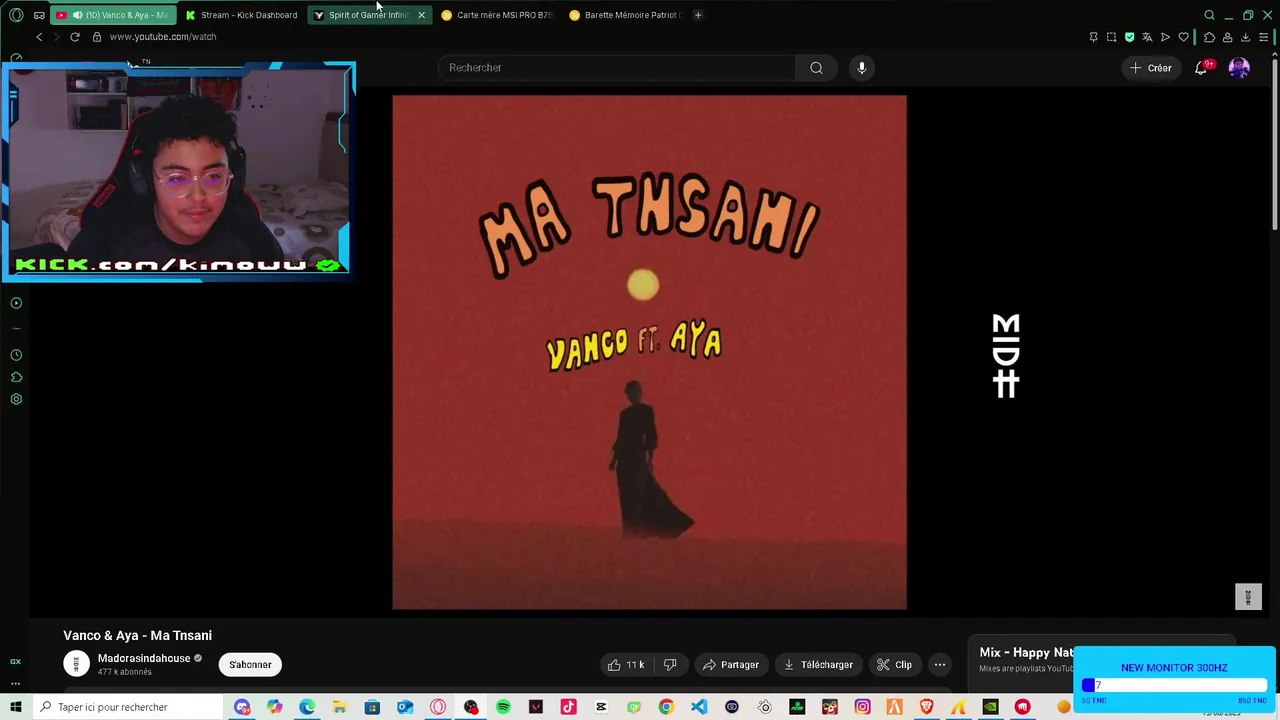Open Outlook from the taskbar
This screenshot has width=1280, height=720.
pyautogui.click(x=405, y=707)
